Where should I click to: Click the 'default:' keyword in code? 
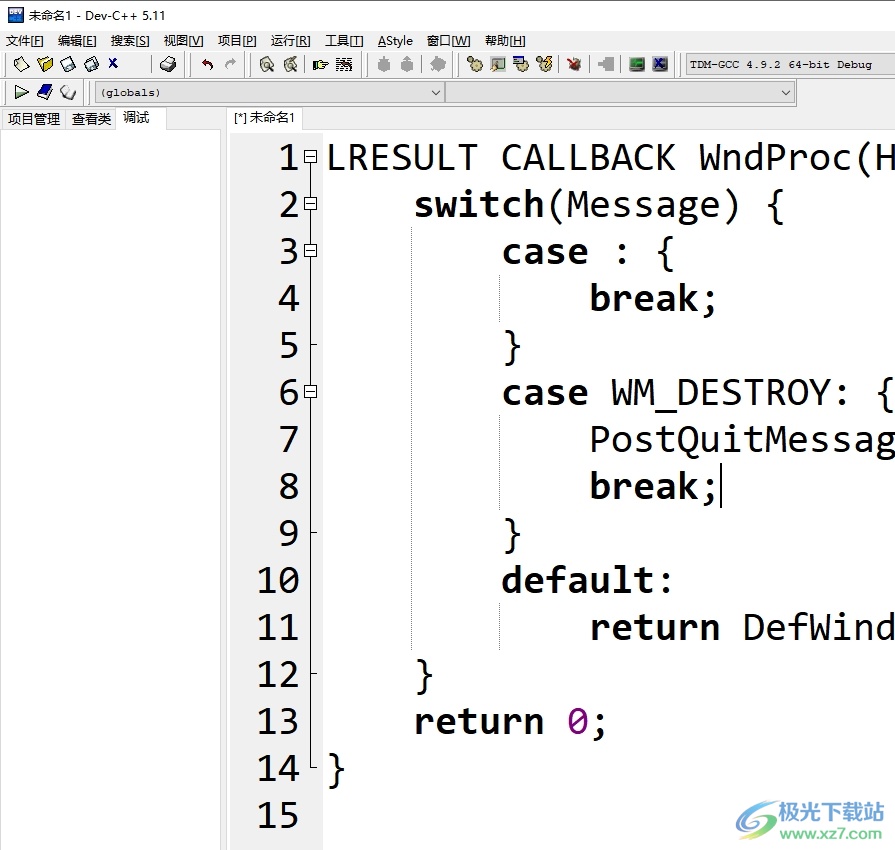[587, 580]
